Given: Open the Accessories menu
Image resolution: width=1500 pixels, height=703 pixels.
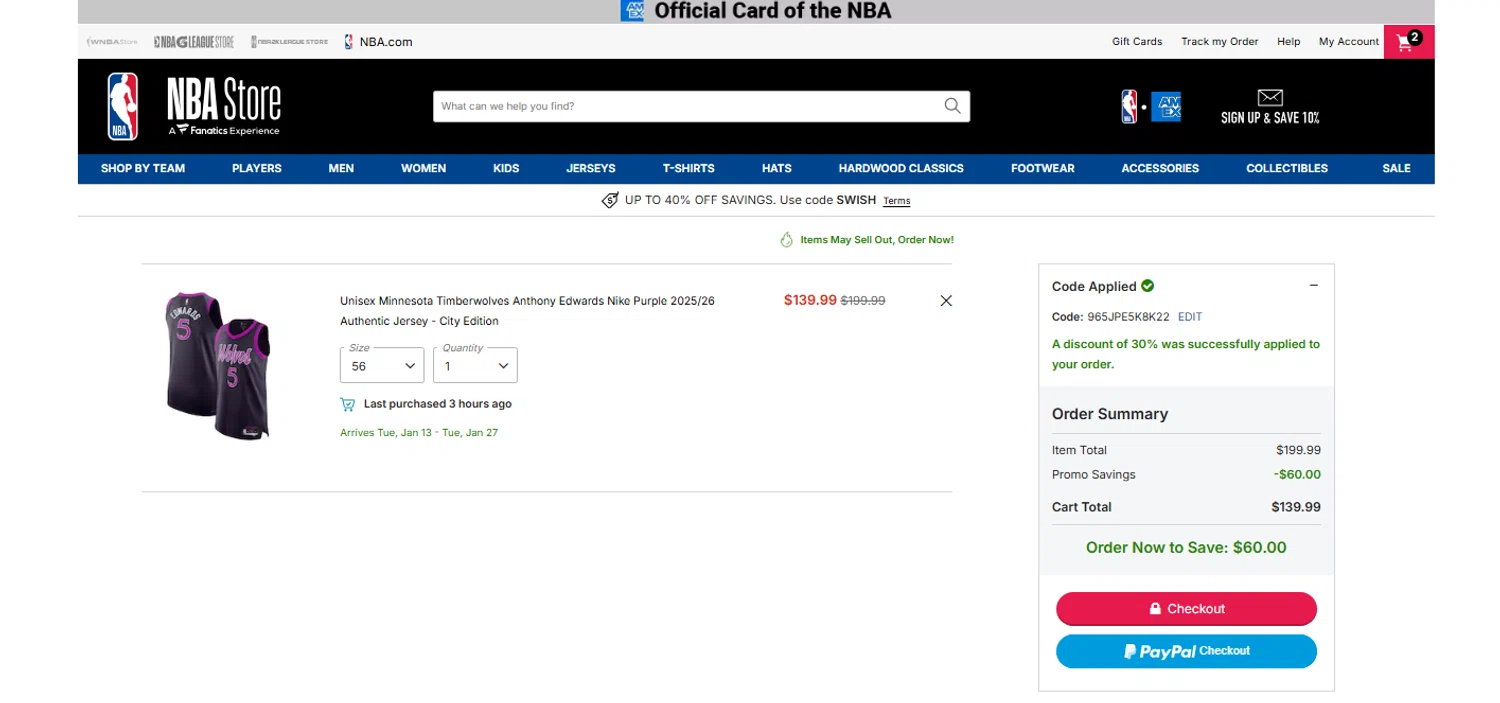Looking at the screenshot, I should tap(1160, 168).
